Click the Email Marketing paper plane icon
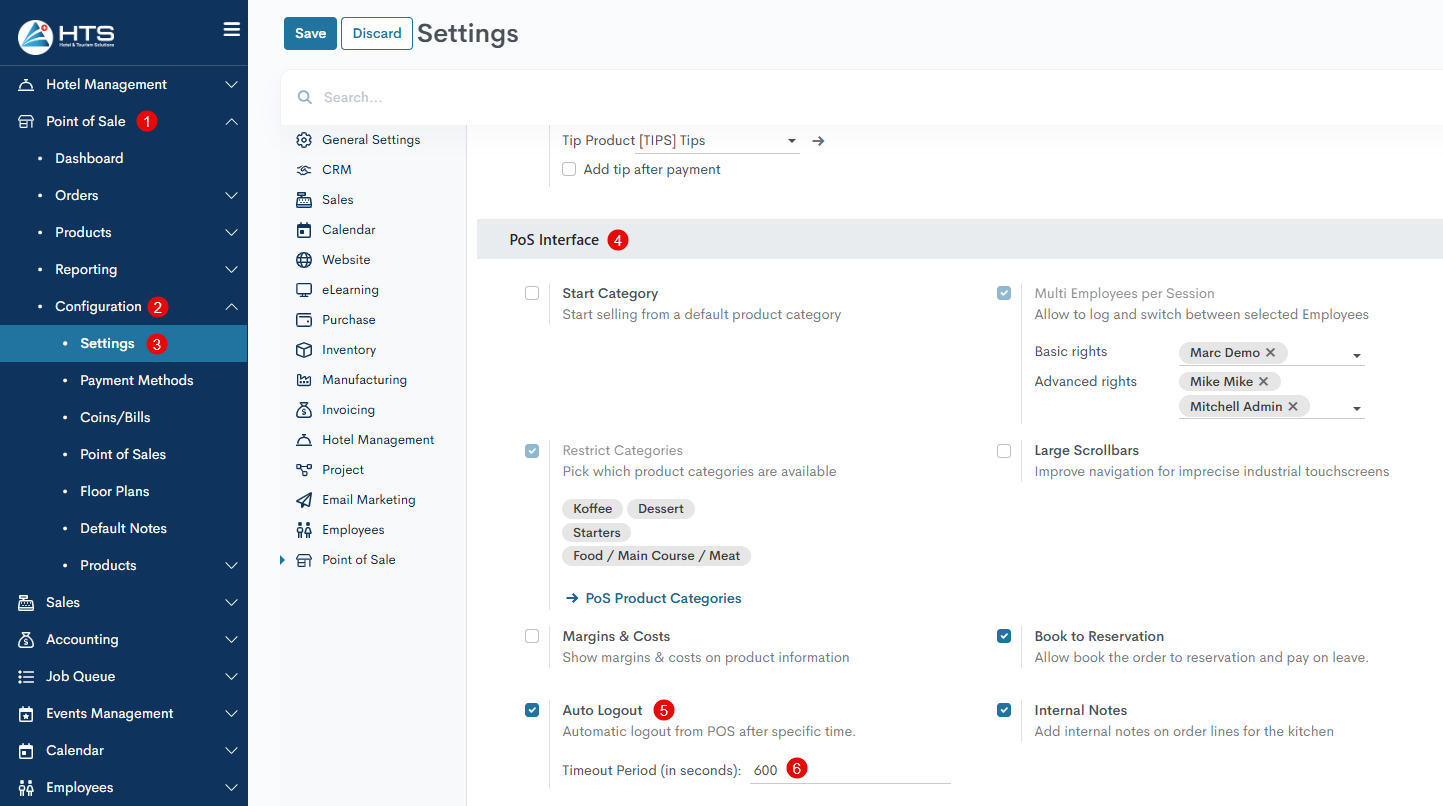Viewport: 1443px width, 806px height. tap(304, 500)
